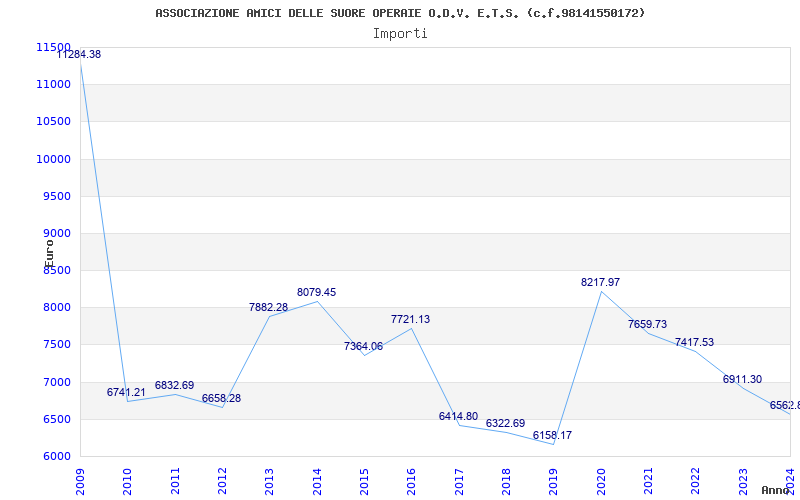Click the 6000 y-axis tick label
Image resolution: width=800 pixels, height=500 pixels.
pyautogui.click(x=56, y=457)
